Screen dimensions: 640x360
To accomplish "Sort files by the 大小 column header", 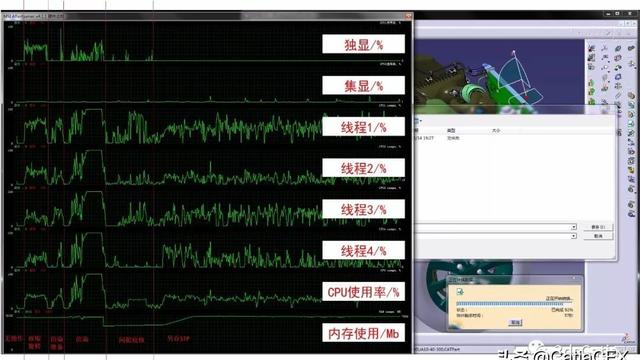I will click(x=496, y=131).
